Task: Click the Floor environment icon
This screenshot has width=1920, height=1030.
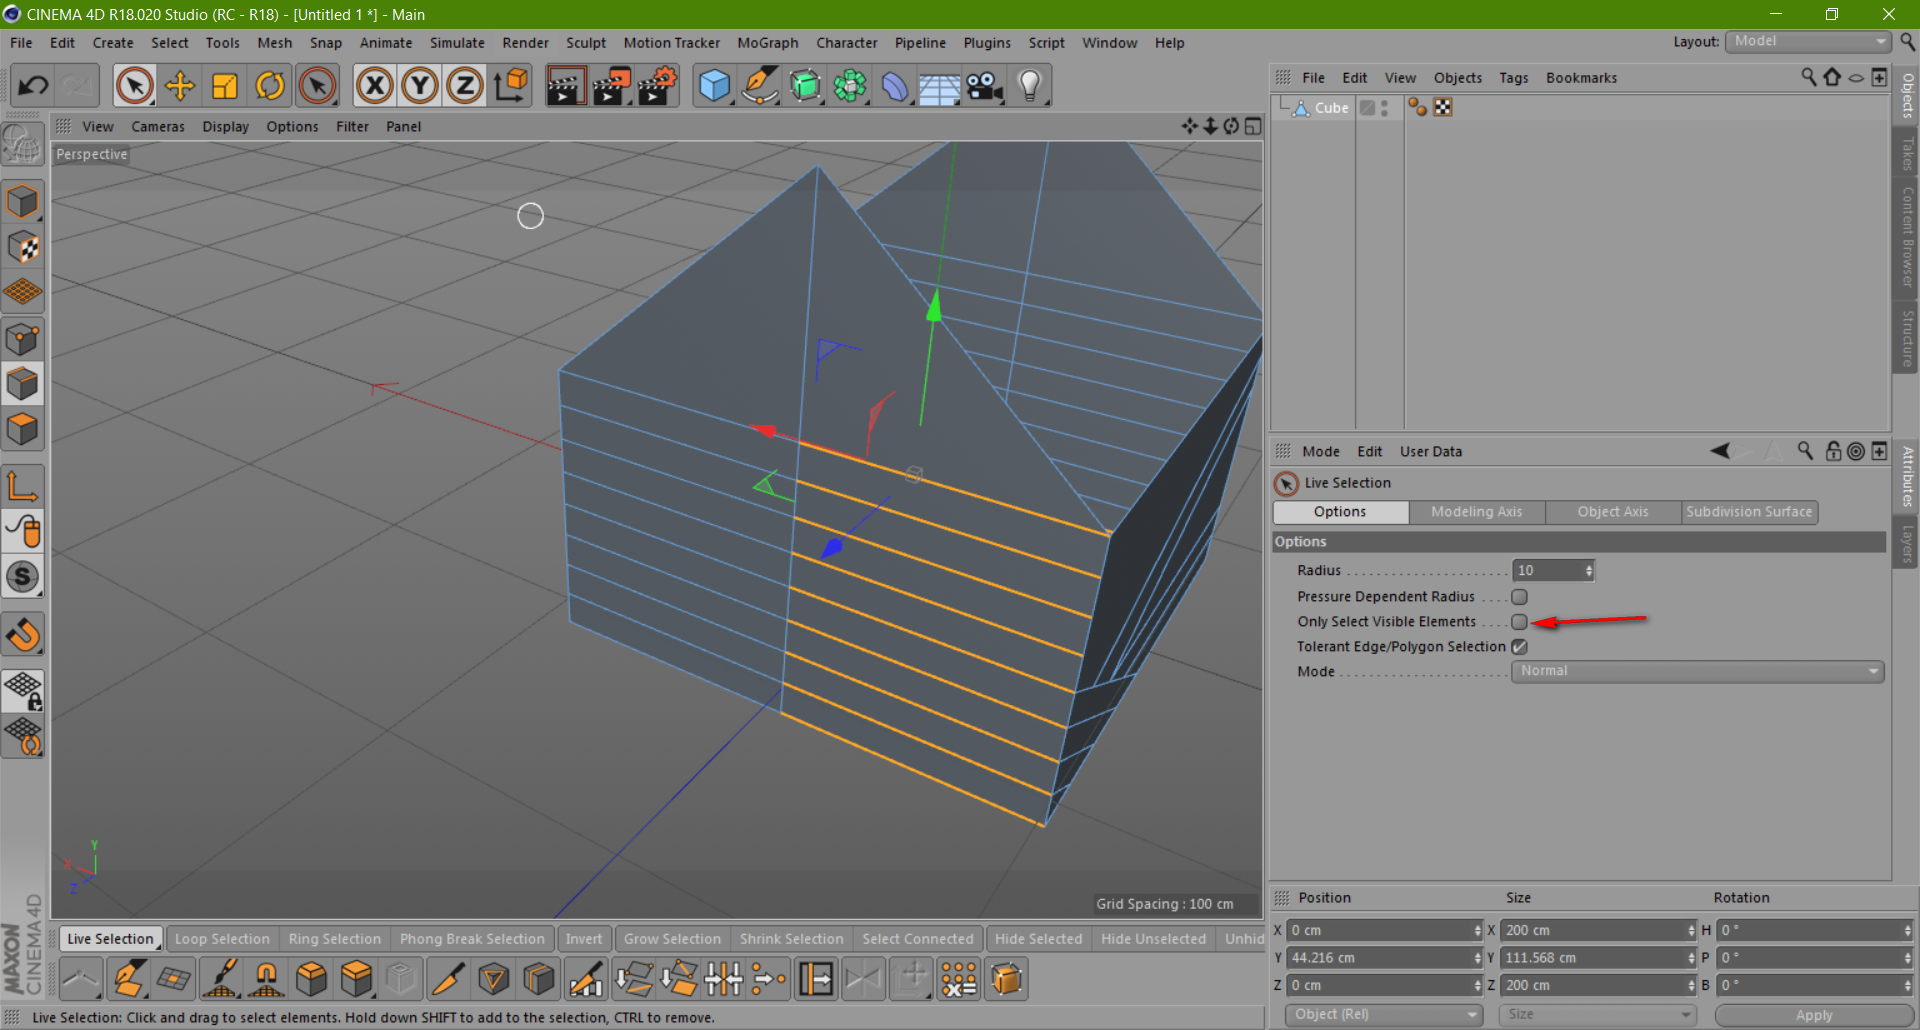Action: pos(940,86)
